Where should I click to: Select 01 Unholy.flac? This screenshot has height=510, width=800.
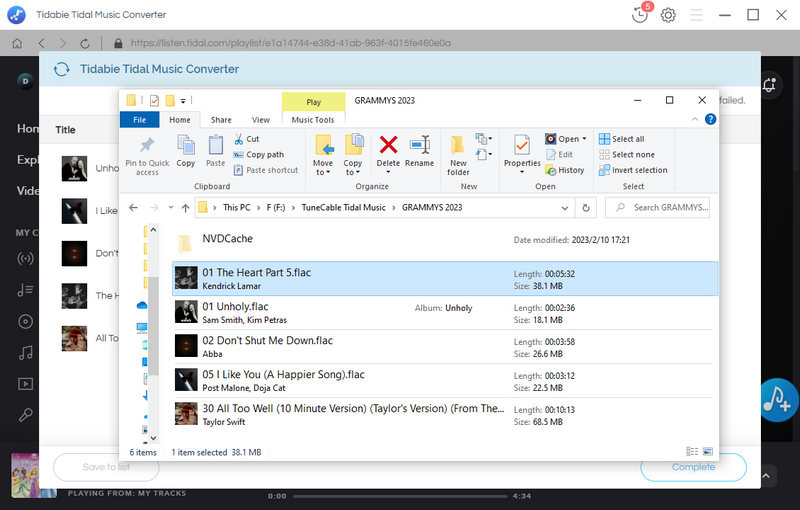[444, 313]
